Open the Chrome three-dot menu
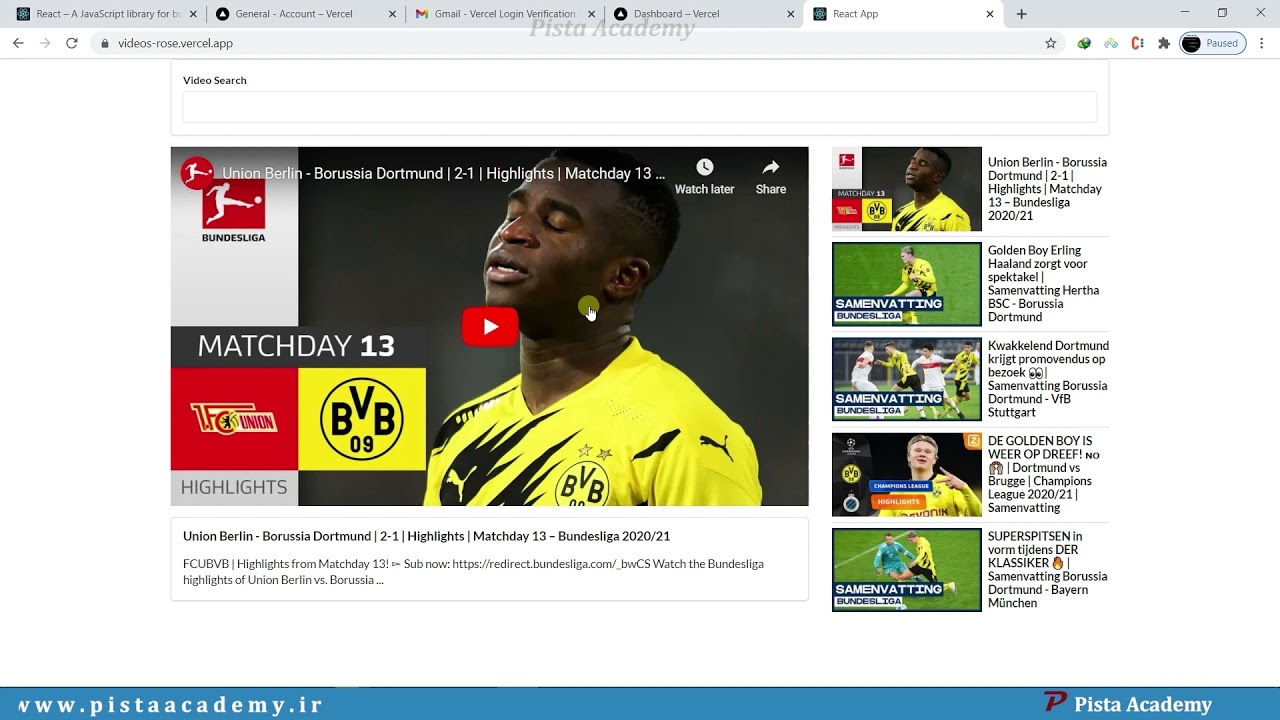The width and height of the screenshot is (1280, 720). pyautogui.click(x=1262, y=43)
